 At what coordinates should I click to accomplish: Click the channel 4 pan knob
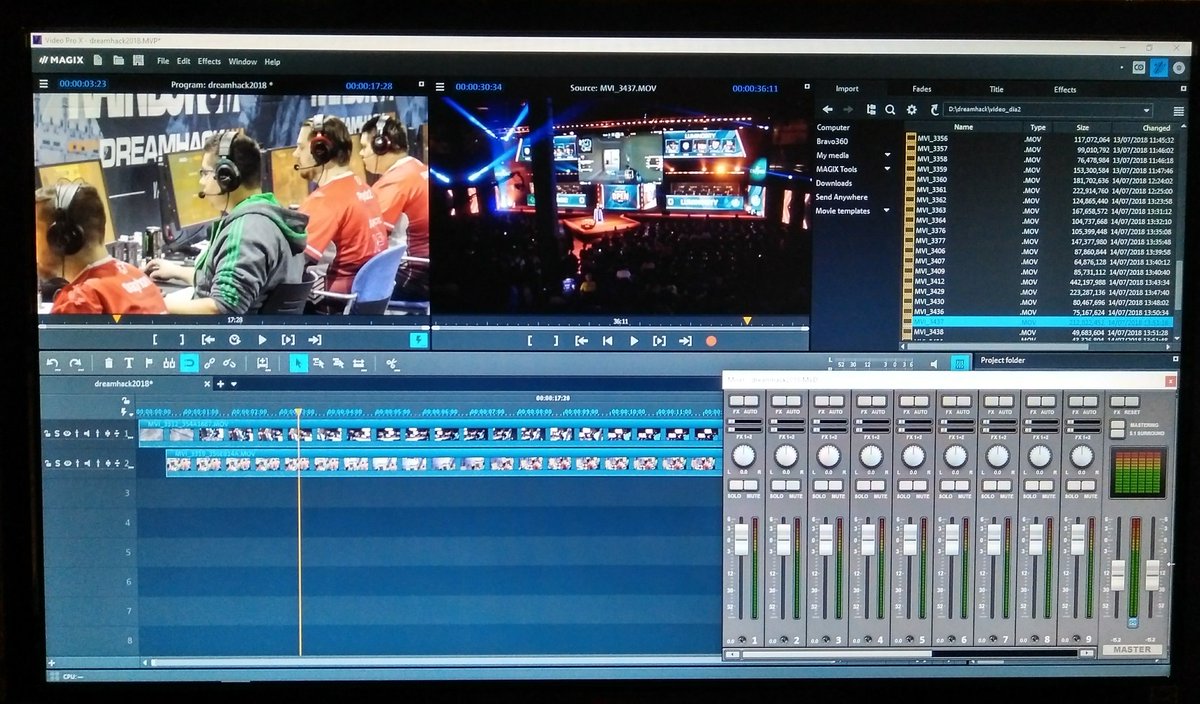(x=871, y=456)
